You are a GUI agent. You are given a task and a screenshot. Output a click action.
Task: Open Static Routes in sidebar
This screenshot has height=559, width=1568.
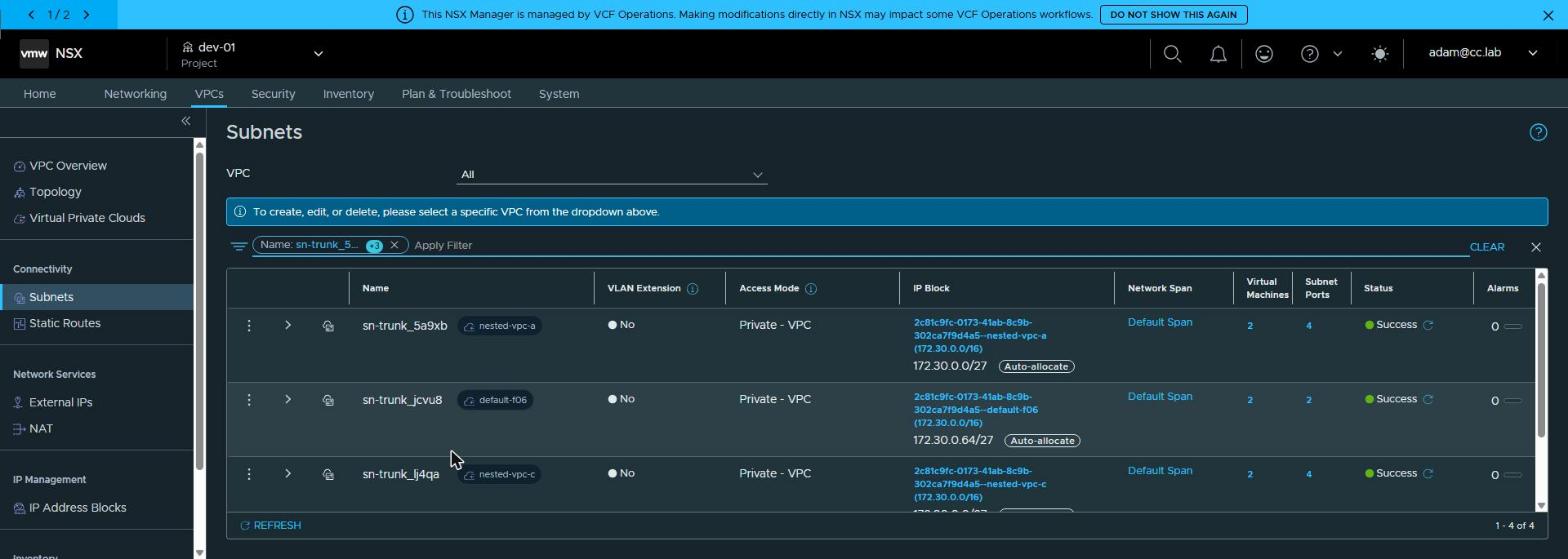coord(64,323)
